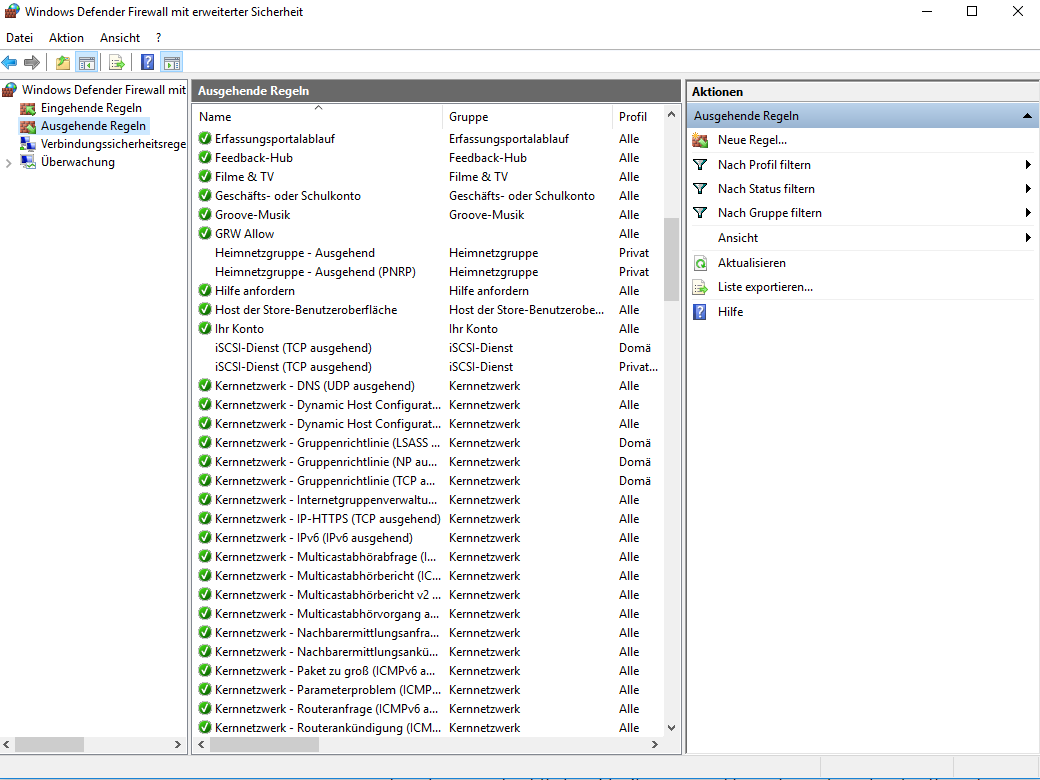Open the Ansicht submenu arrow in Aktionen

1028,237
